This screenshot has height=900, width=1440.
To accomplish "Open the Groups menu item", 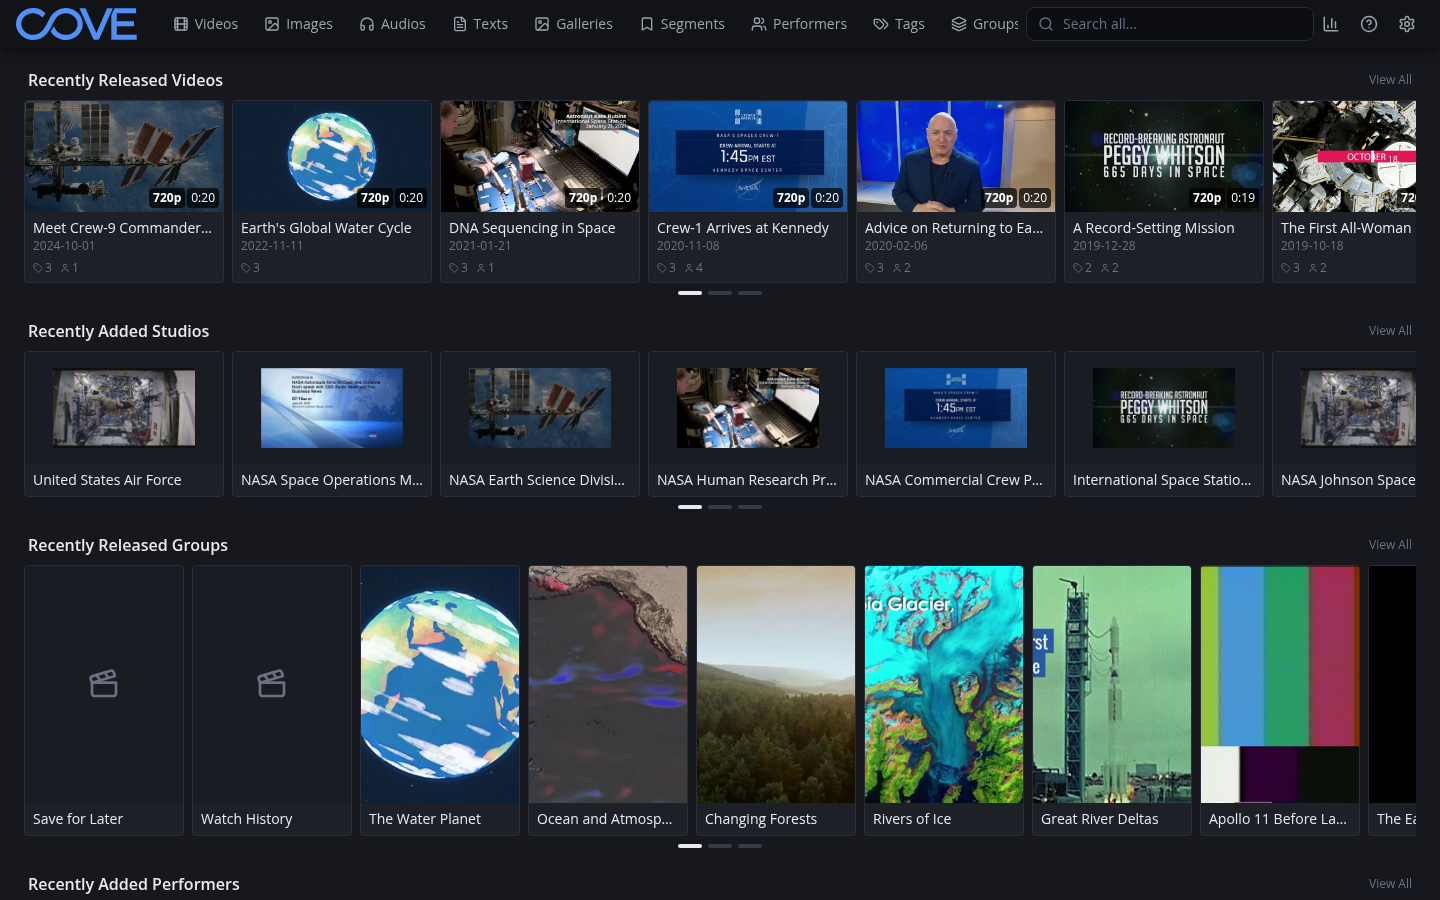I will click(x=984, y=24).
